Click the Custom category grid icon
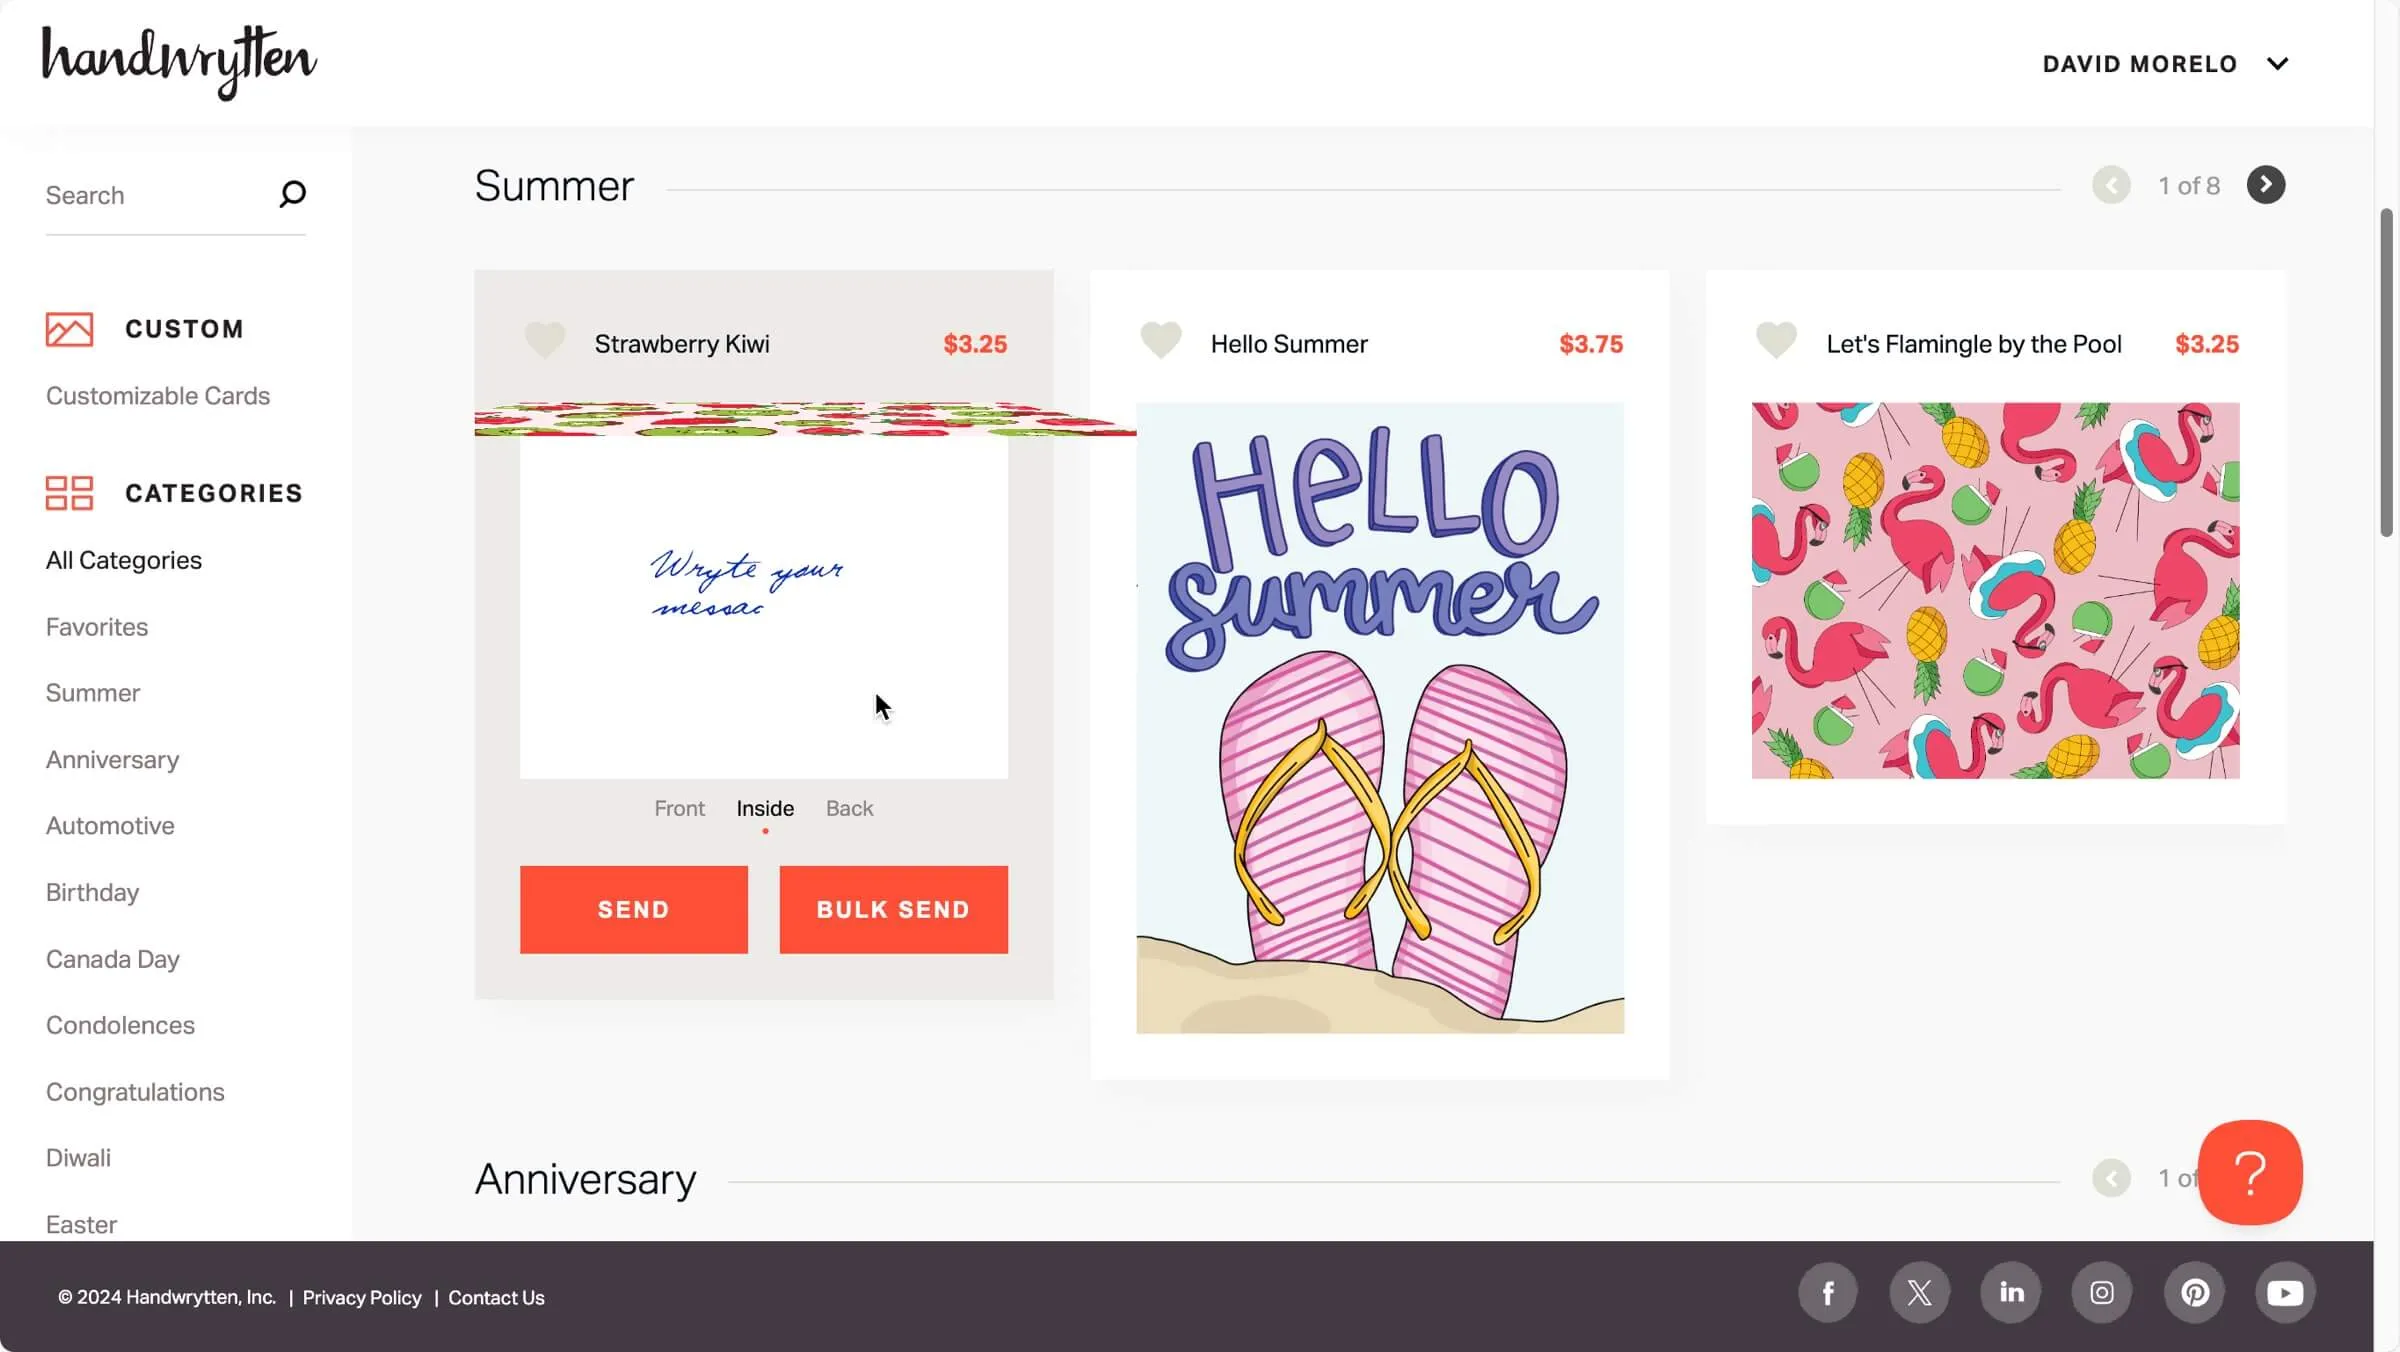Viewport: 2400px width, 1352px height. click(68, 328)
